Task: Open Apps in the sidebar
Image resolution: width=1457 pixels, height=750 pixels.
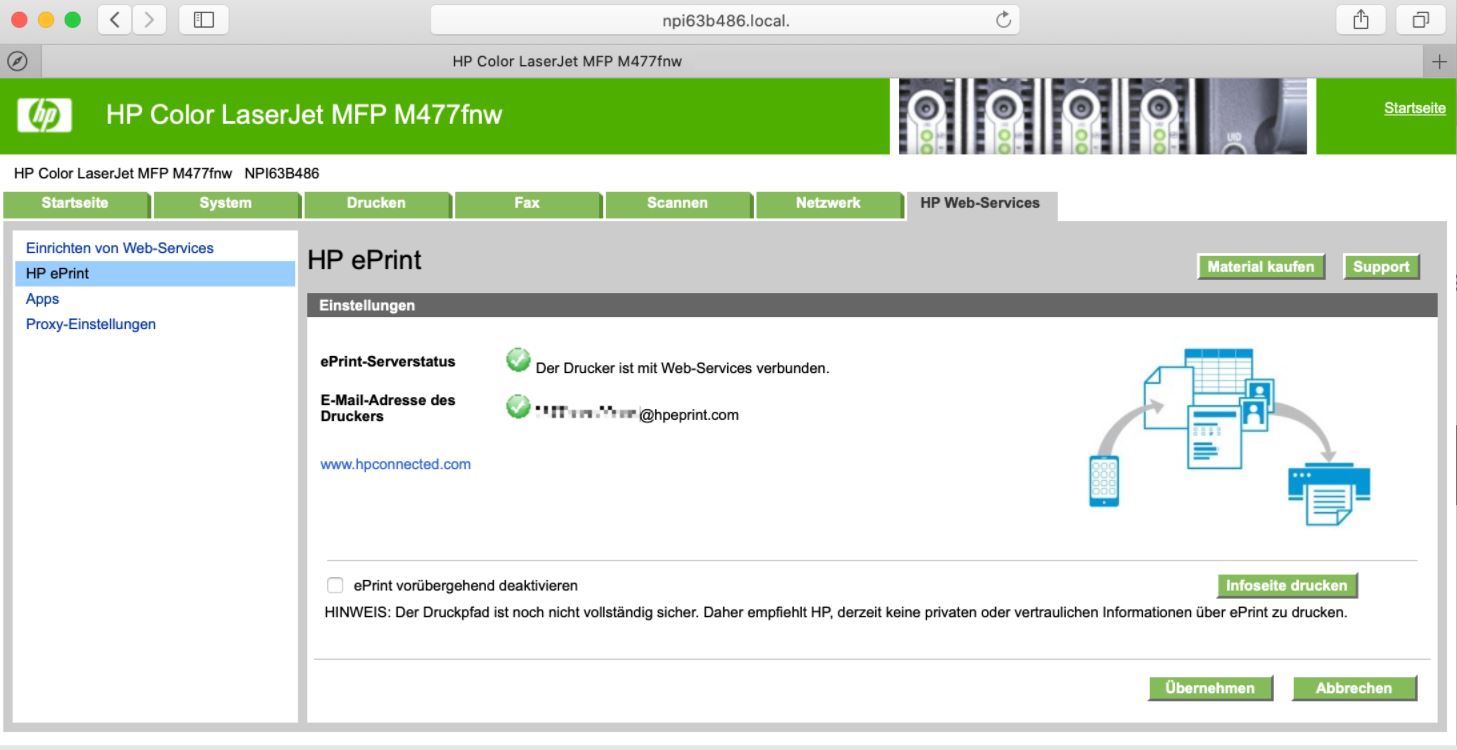Action: pos(42,299)
